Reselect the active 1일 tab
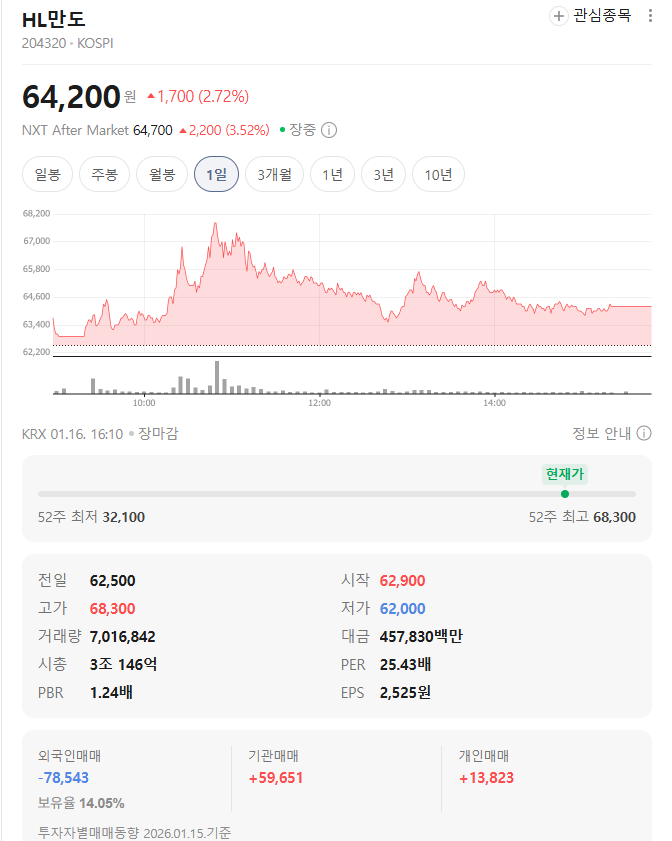The height and width of the screenshot is (841, 672). [217, 173]
